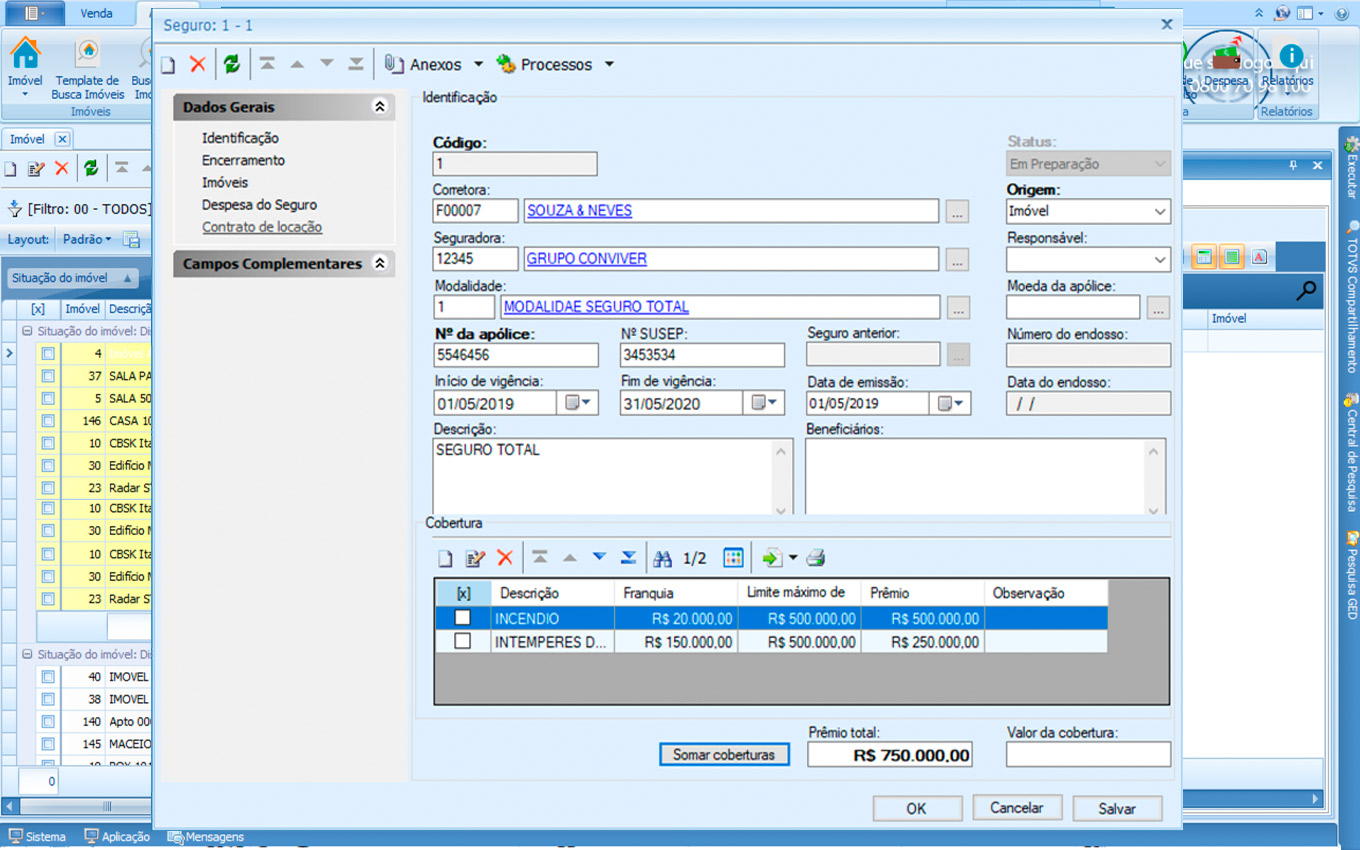Tick the checkbox for imóvel 37 row
1360x850 pixels.
pos(48,376)
